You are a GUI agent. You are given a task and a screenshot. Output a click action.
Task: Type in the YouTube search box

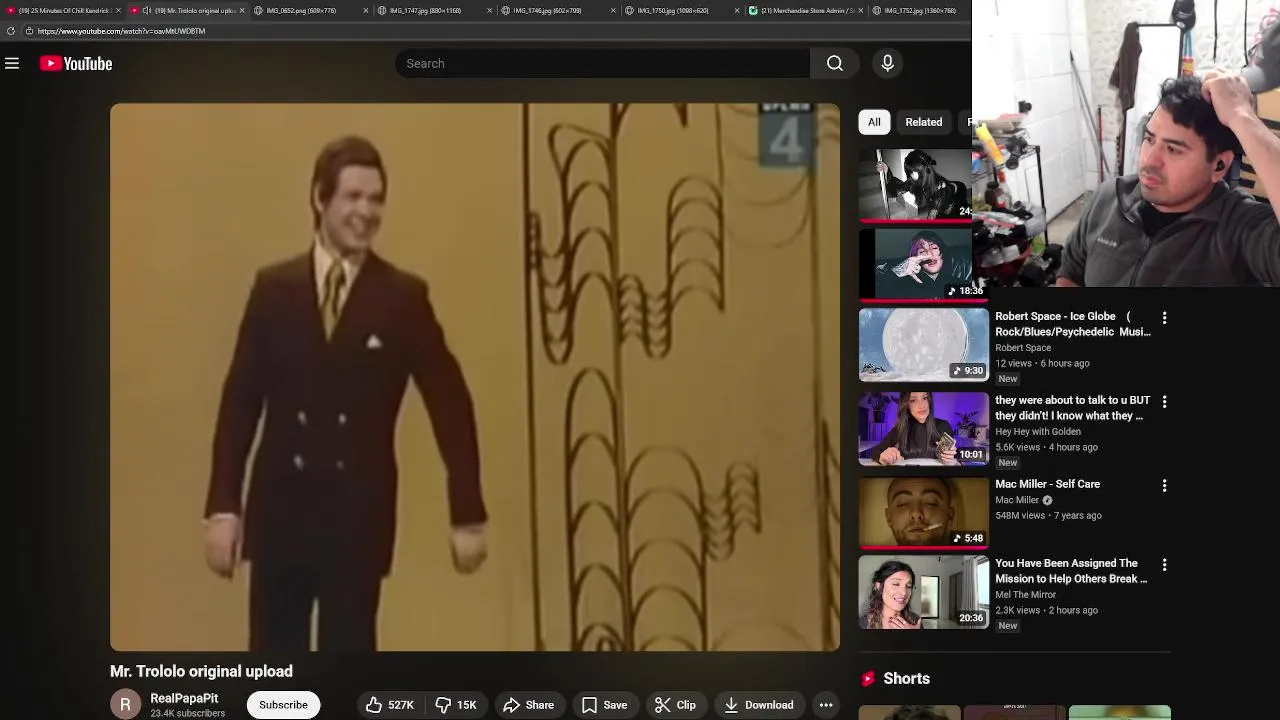point(602,64)
